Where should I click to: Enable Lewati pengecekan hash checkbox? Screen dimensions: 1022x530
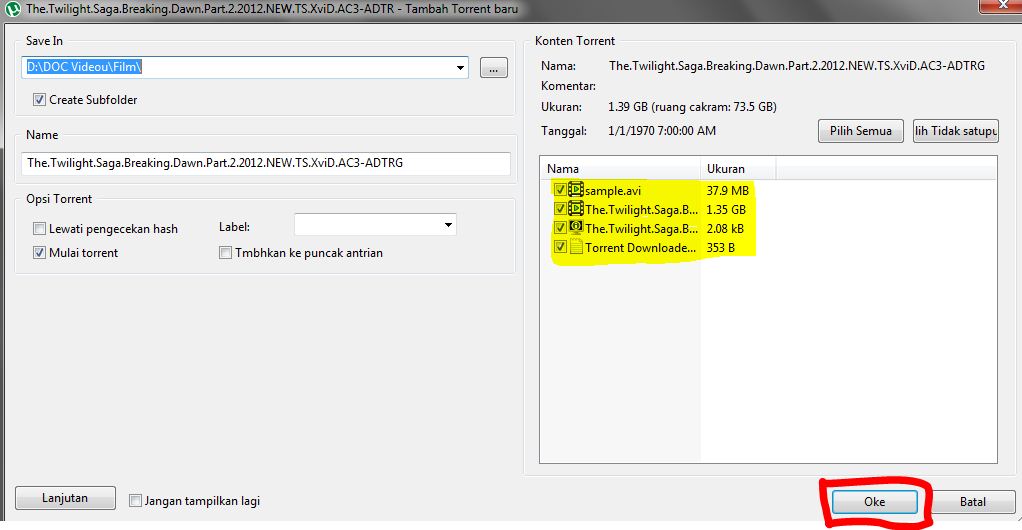[39, 229]
